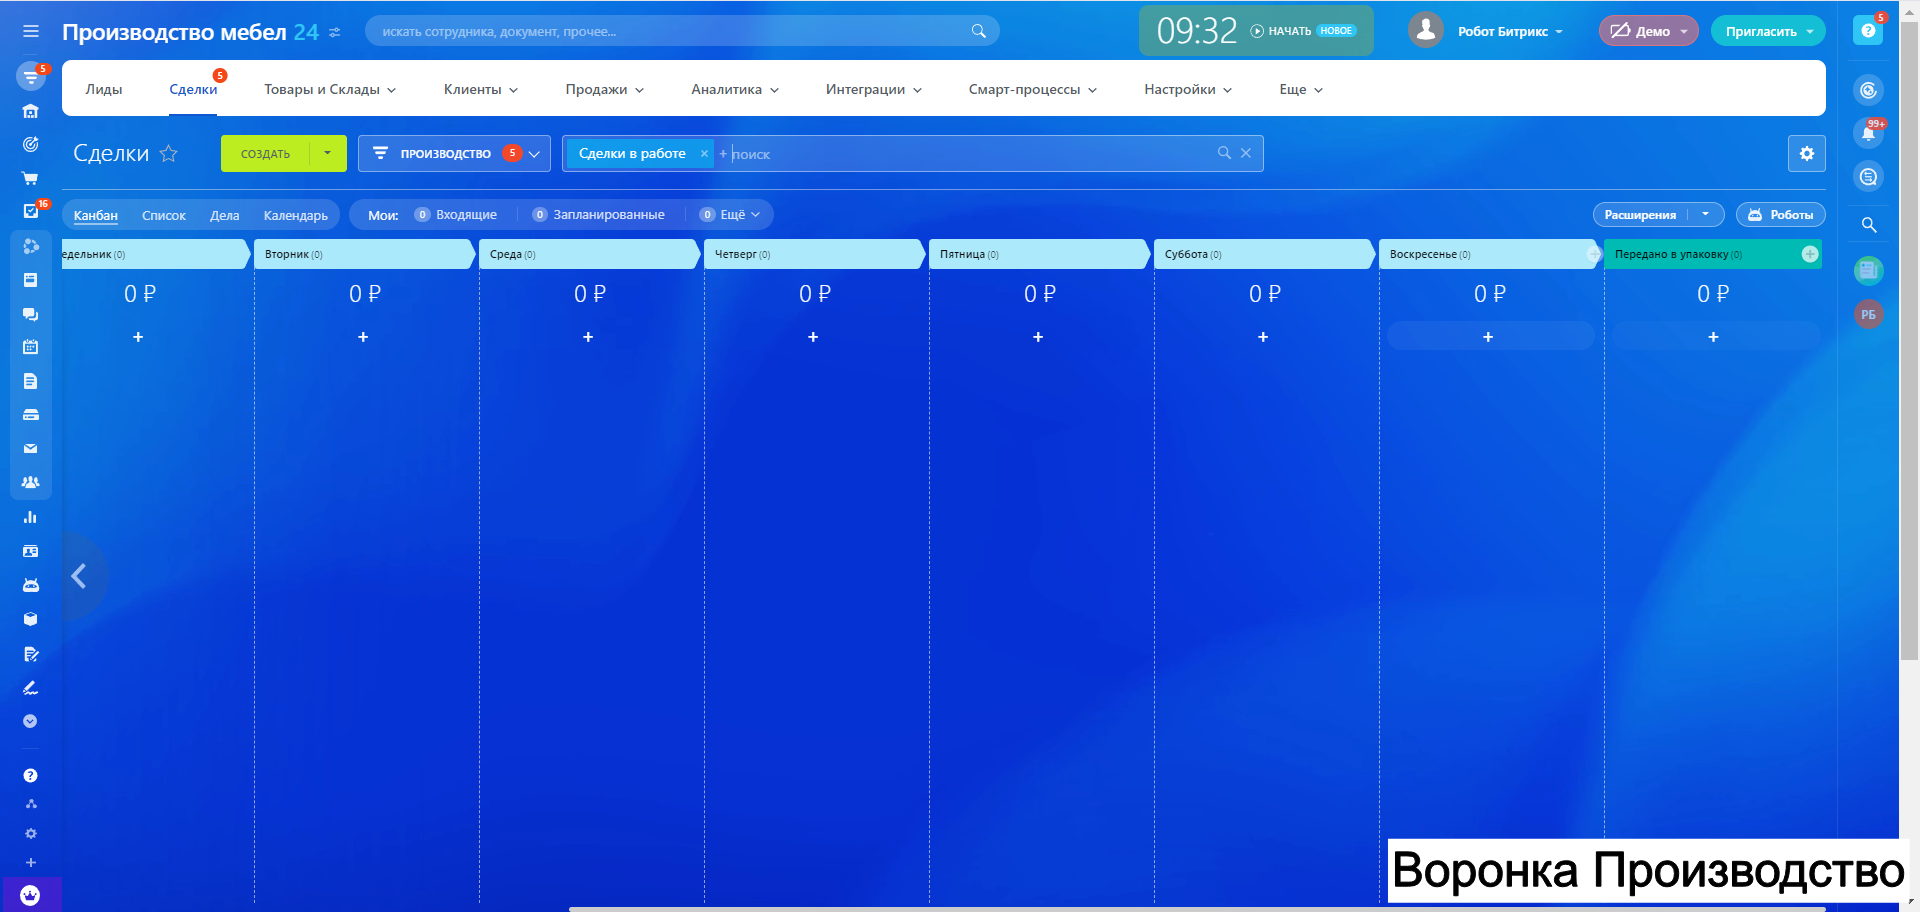Click the crown icon at the sidebar bottom
The height and width of the screenshot is (912, 1920).
coord(31,895)
